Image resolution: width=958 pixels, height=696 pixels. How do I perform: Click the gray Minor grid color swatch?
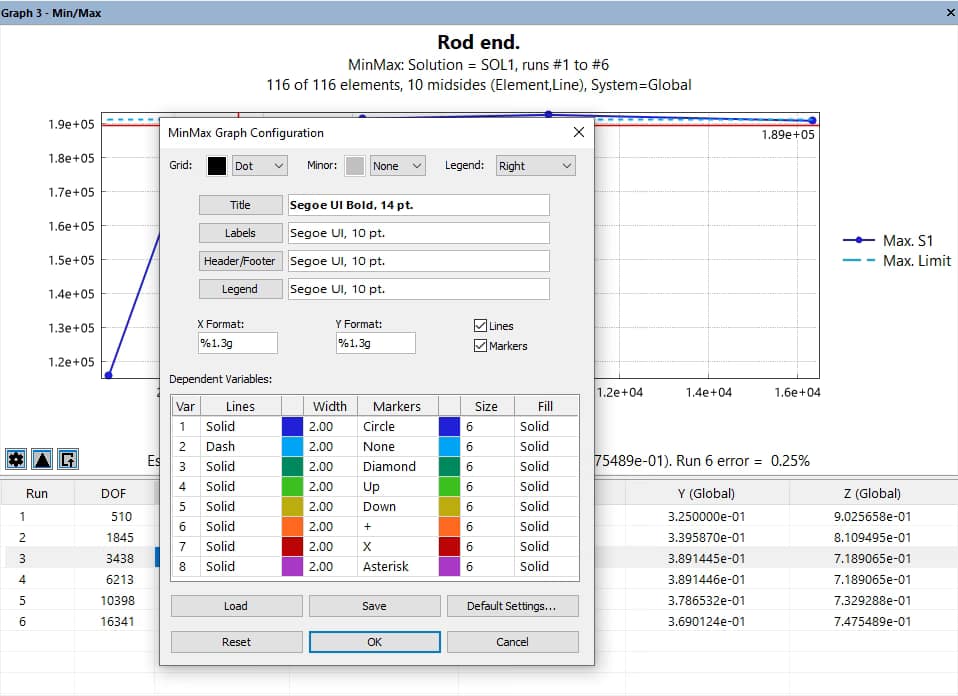pyautogui.click(x=355, y=166)
